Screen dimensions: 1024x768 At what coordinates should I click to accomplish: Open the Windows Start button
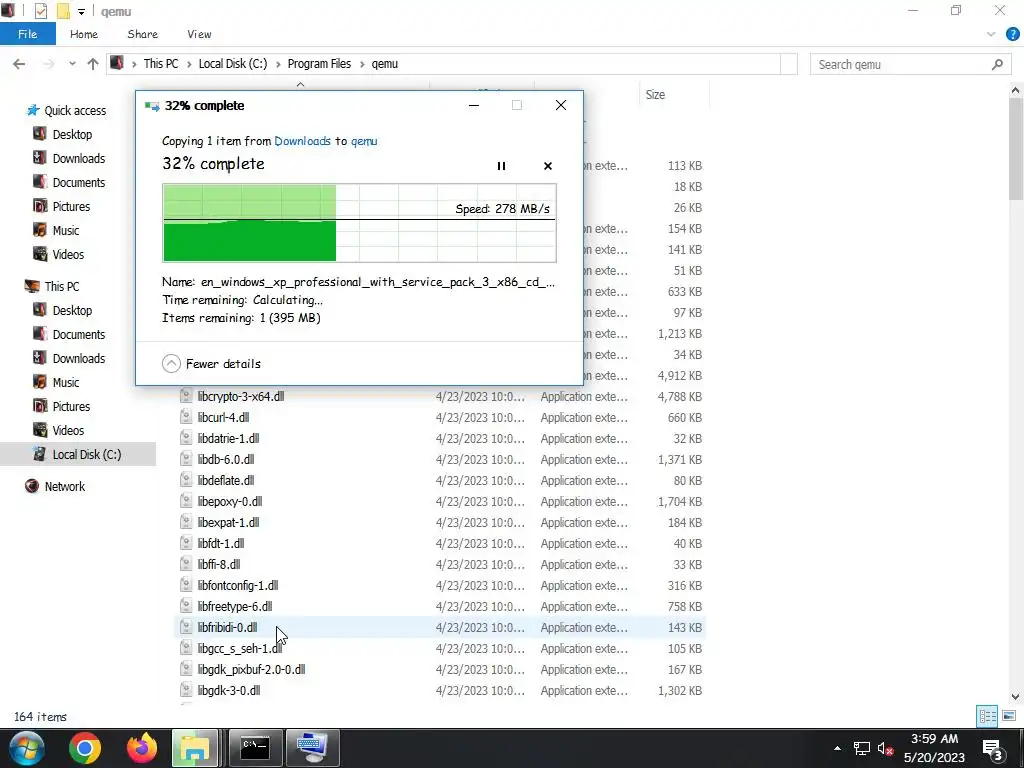[x=26, y=748]
